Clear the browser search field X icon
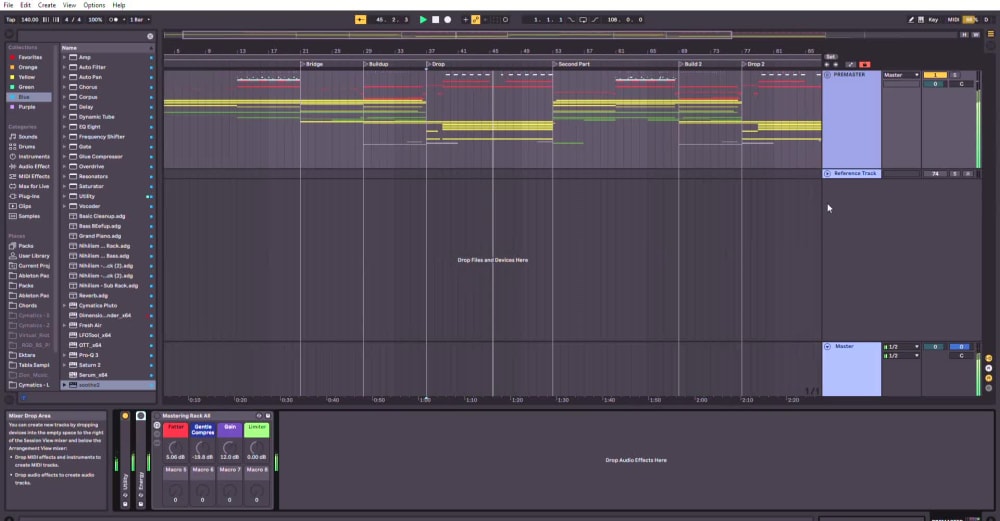The height and width of the screenshot is (521, 1000). pyautogui.click(x=151, y=36)
